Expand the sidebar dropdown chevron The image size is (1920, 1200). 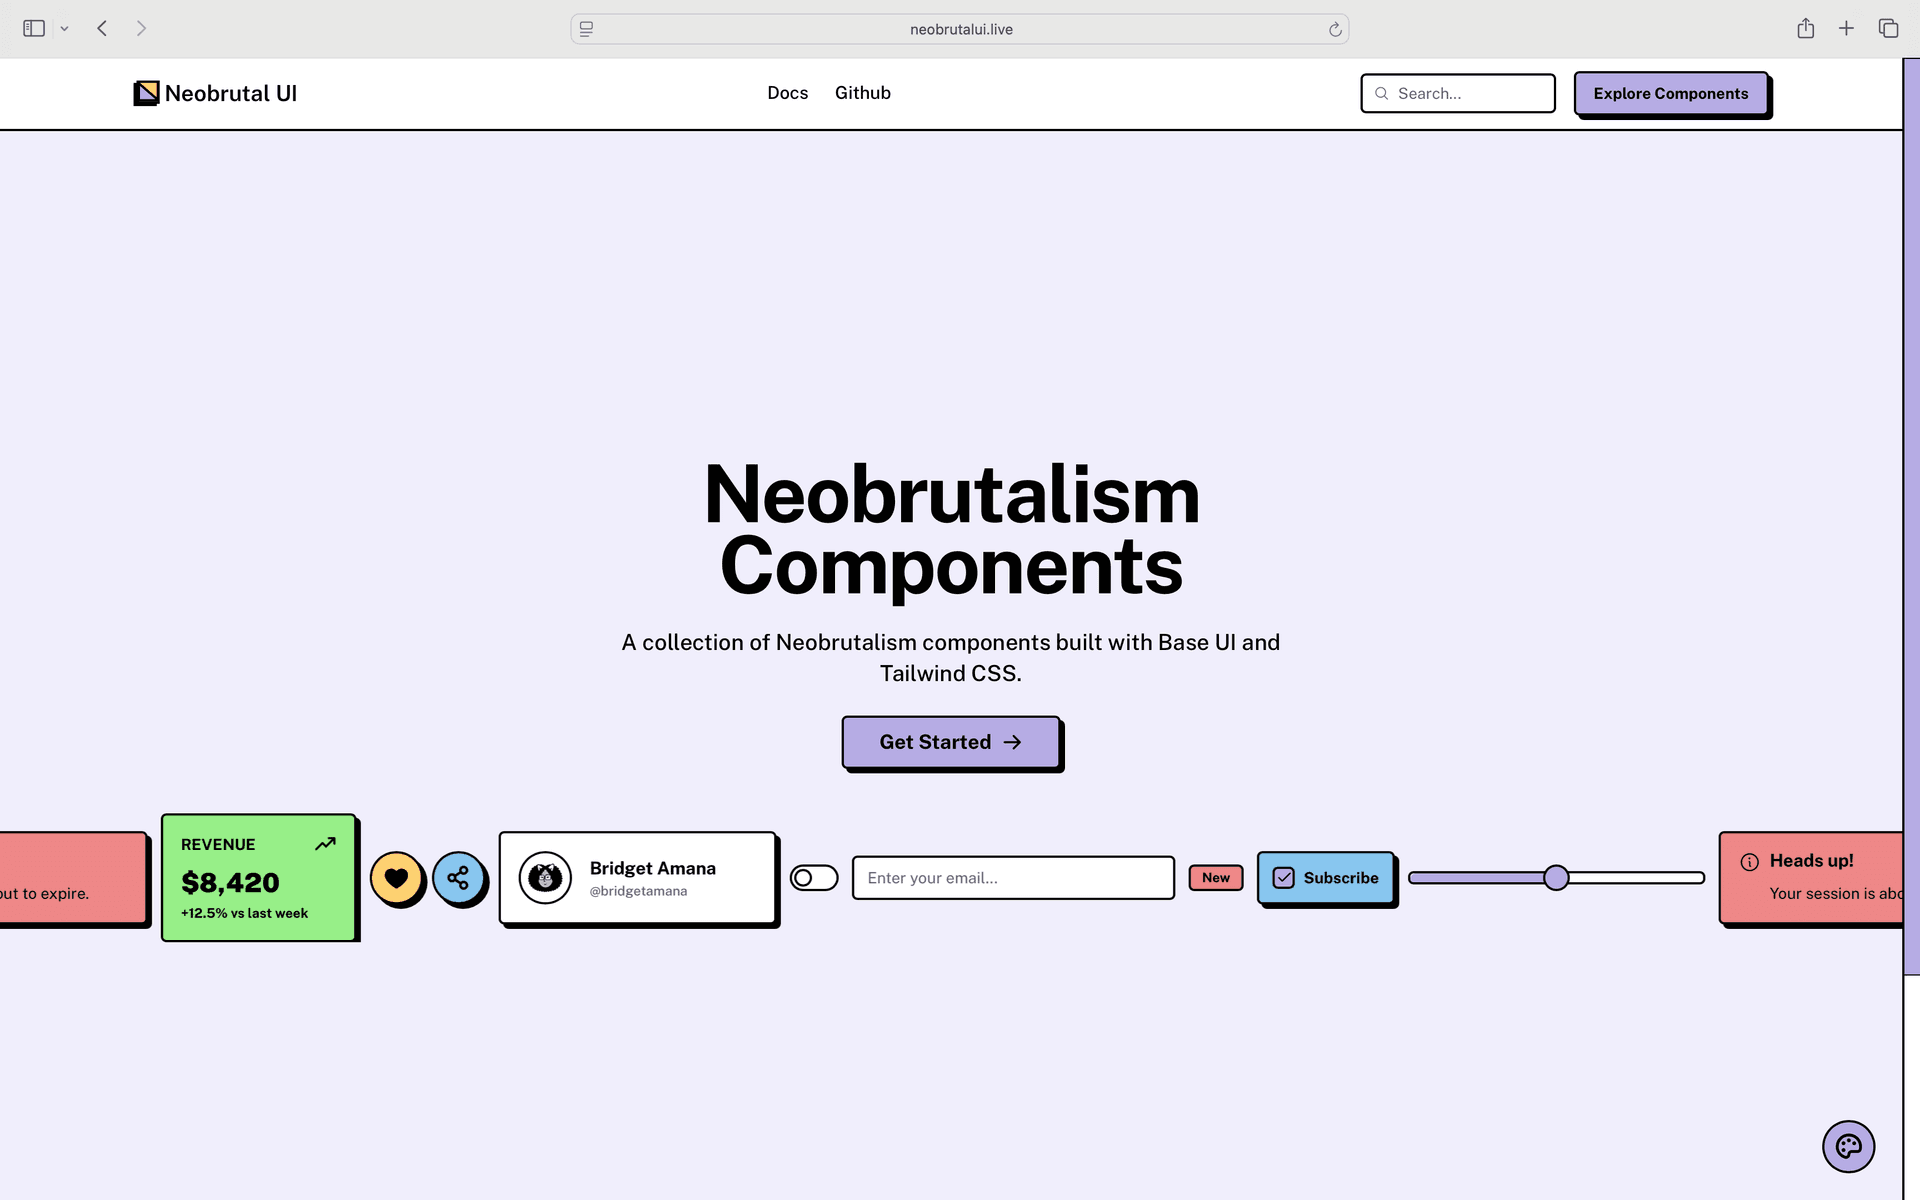coord(64,29)
